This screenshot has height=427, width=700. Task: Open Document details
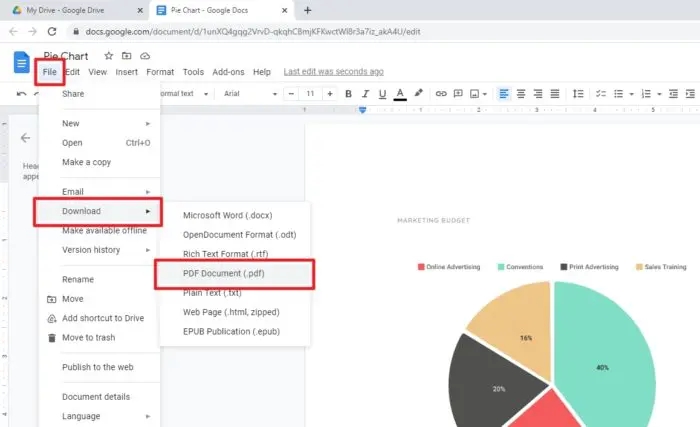point(99,397)
